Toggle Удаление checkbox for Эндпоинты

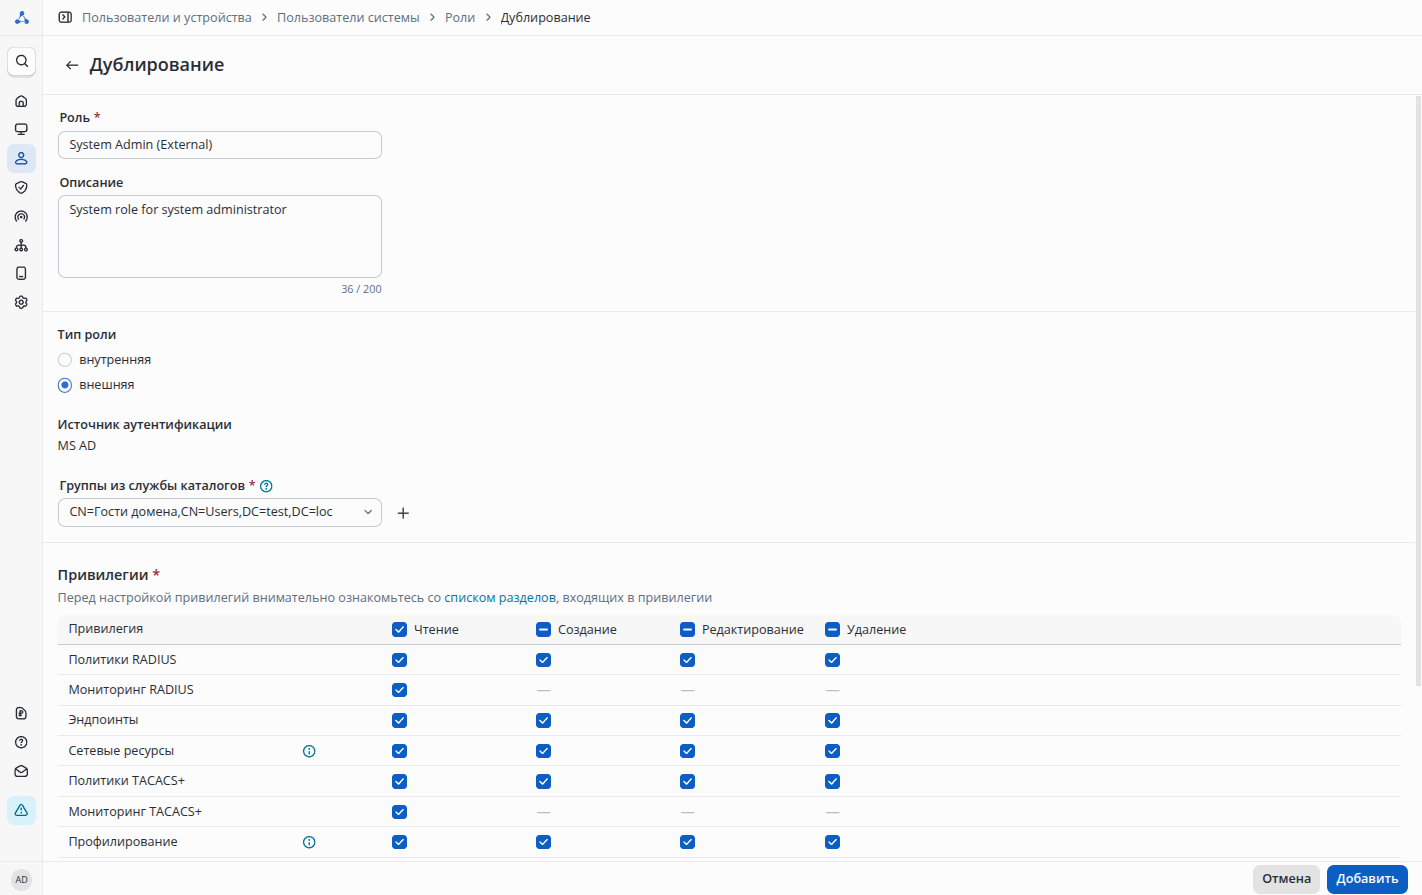tap(832, 720)
